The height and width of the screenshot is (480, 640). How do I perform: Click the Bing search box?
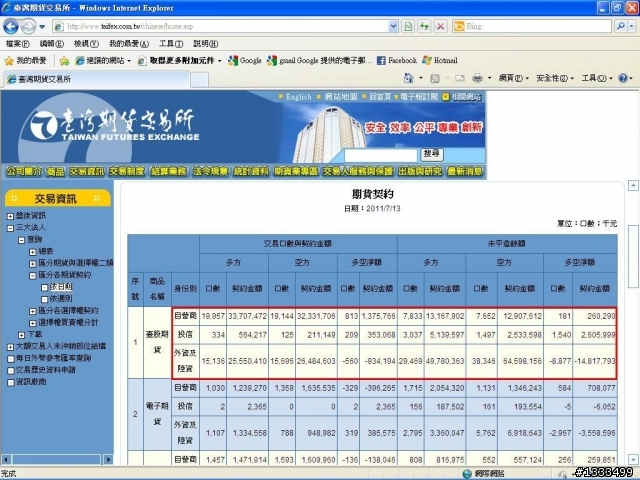[532, 27]
